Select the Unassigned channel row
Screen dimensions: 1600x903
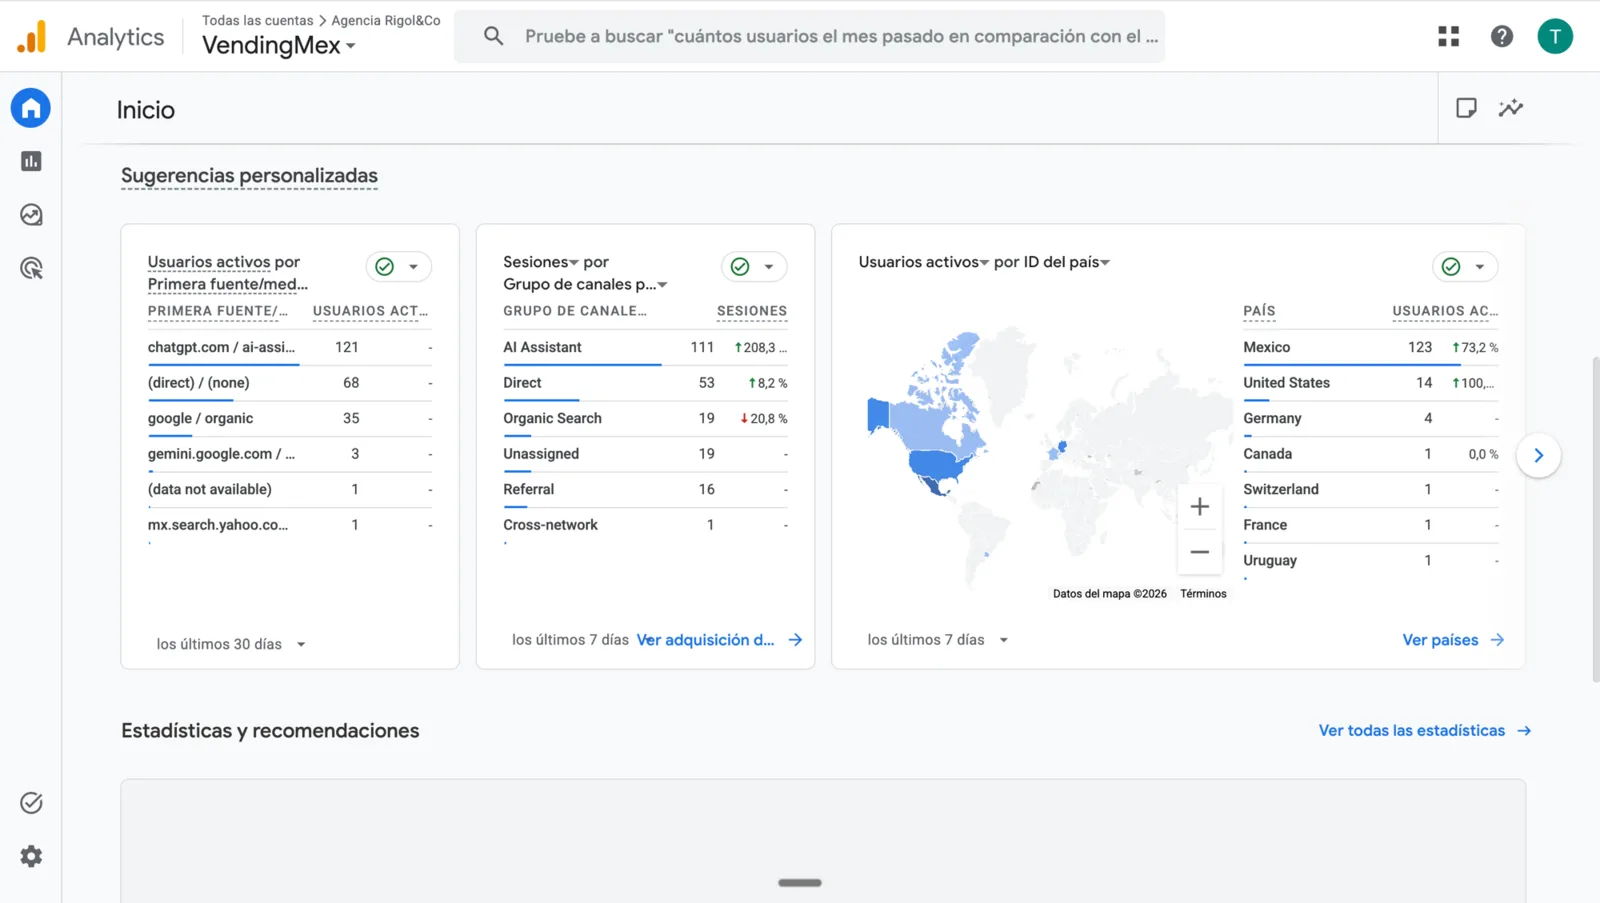[645, 454]
